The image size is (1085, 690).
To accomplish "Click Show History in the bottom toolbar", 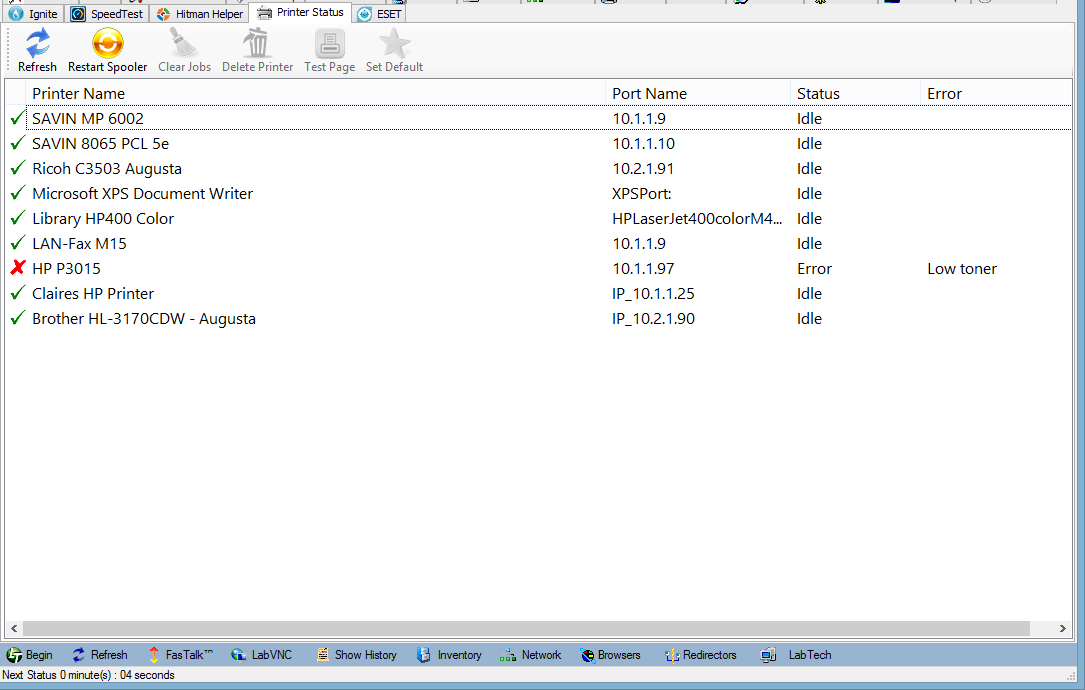I will click(356, 655).
